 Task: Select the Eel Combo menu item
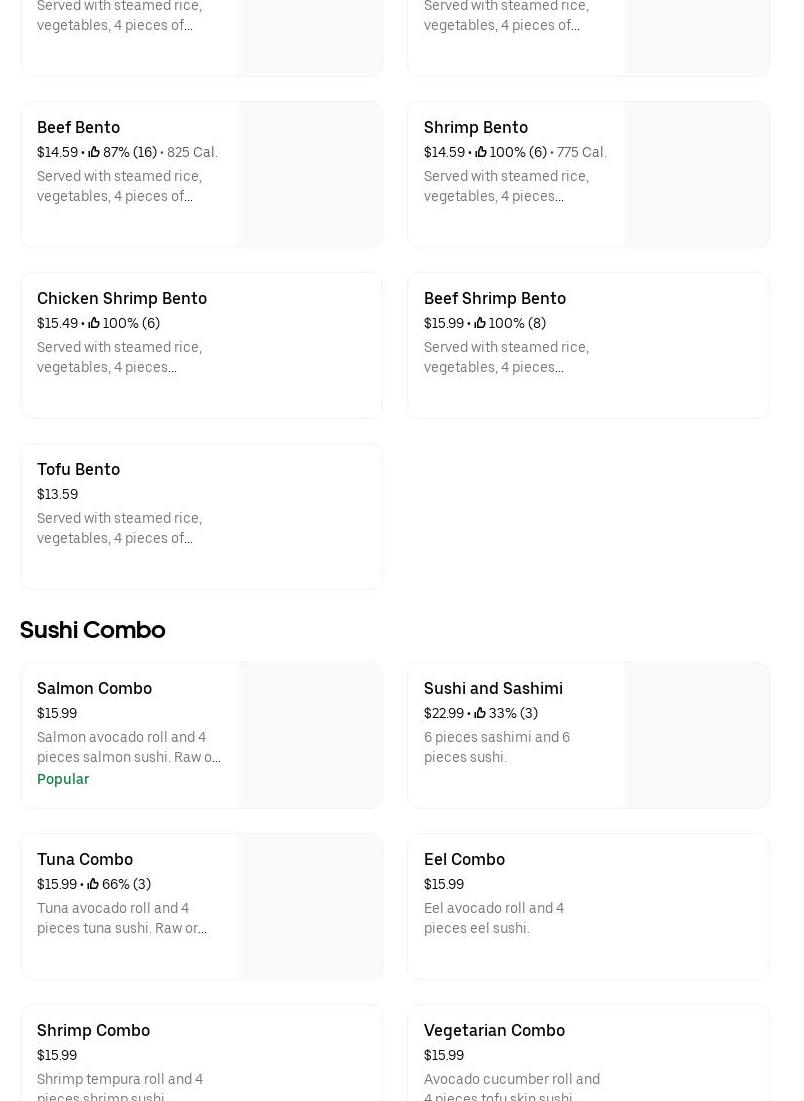464,859
